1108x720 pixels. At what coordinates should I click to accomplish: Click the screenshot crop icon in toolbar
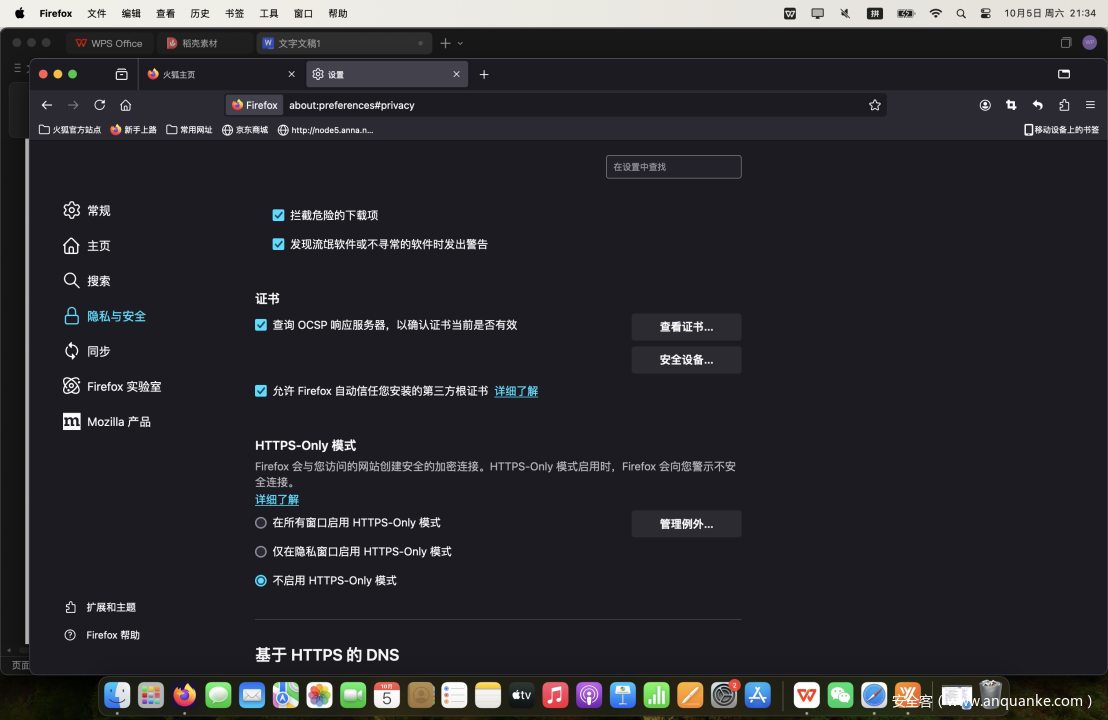click(x=1011, y=105)
